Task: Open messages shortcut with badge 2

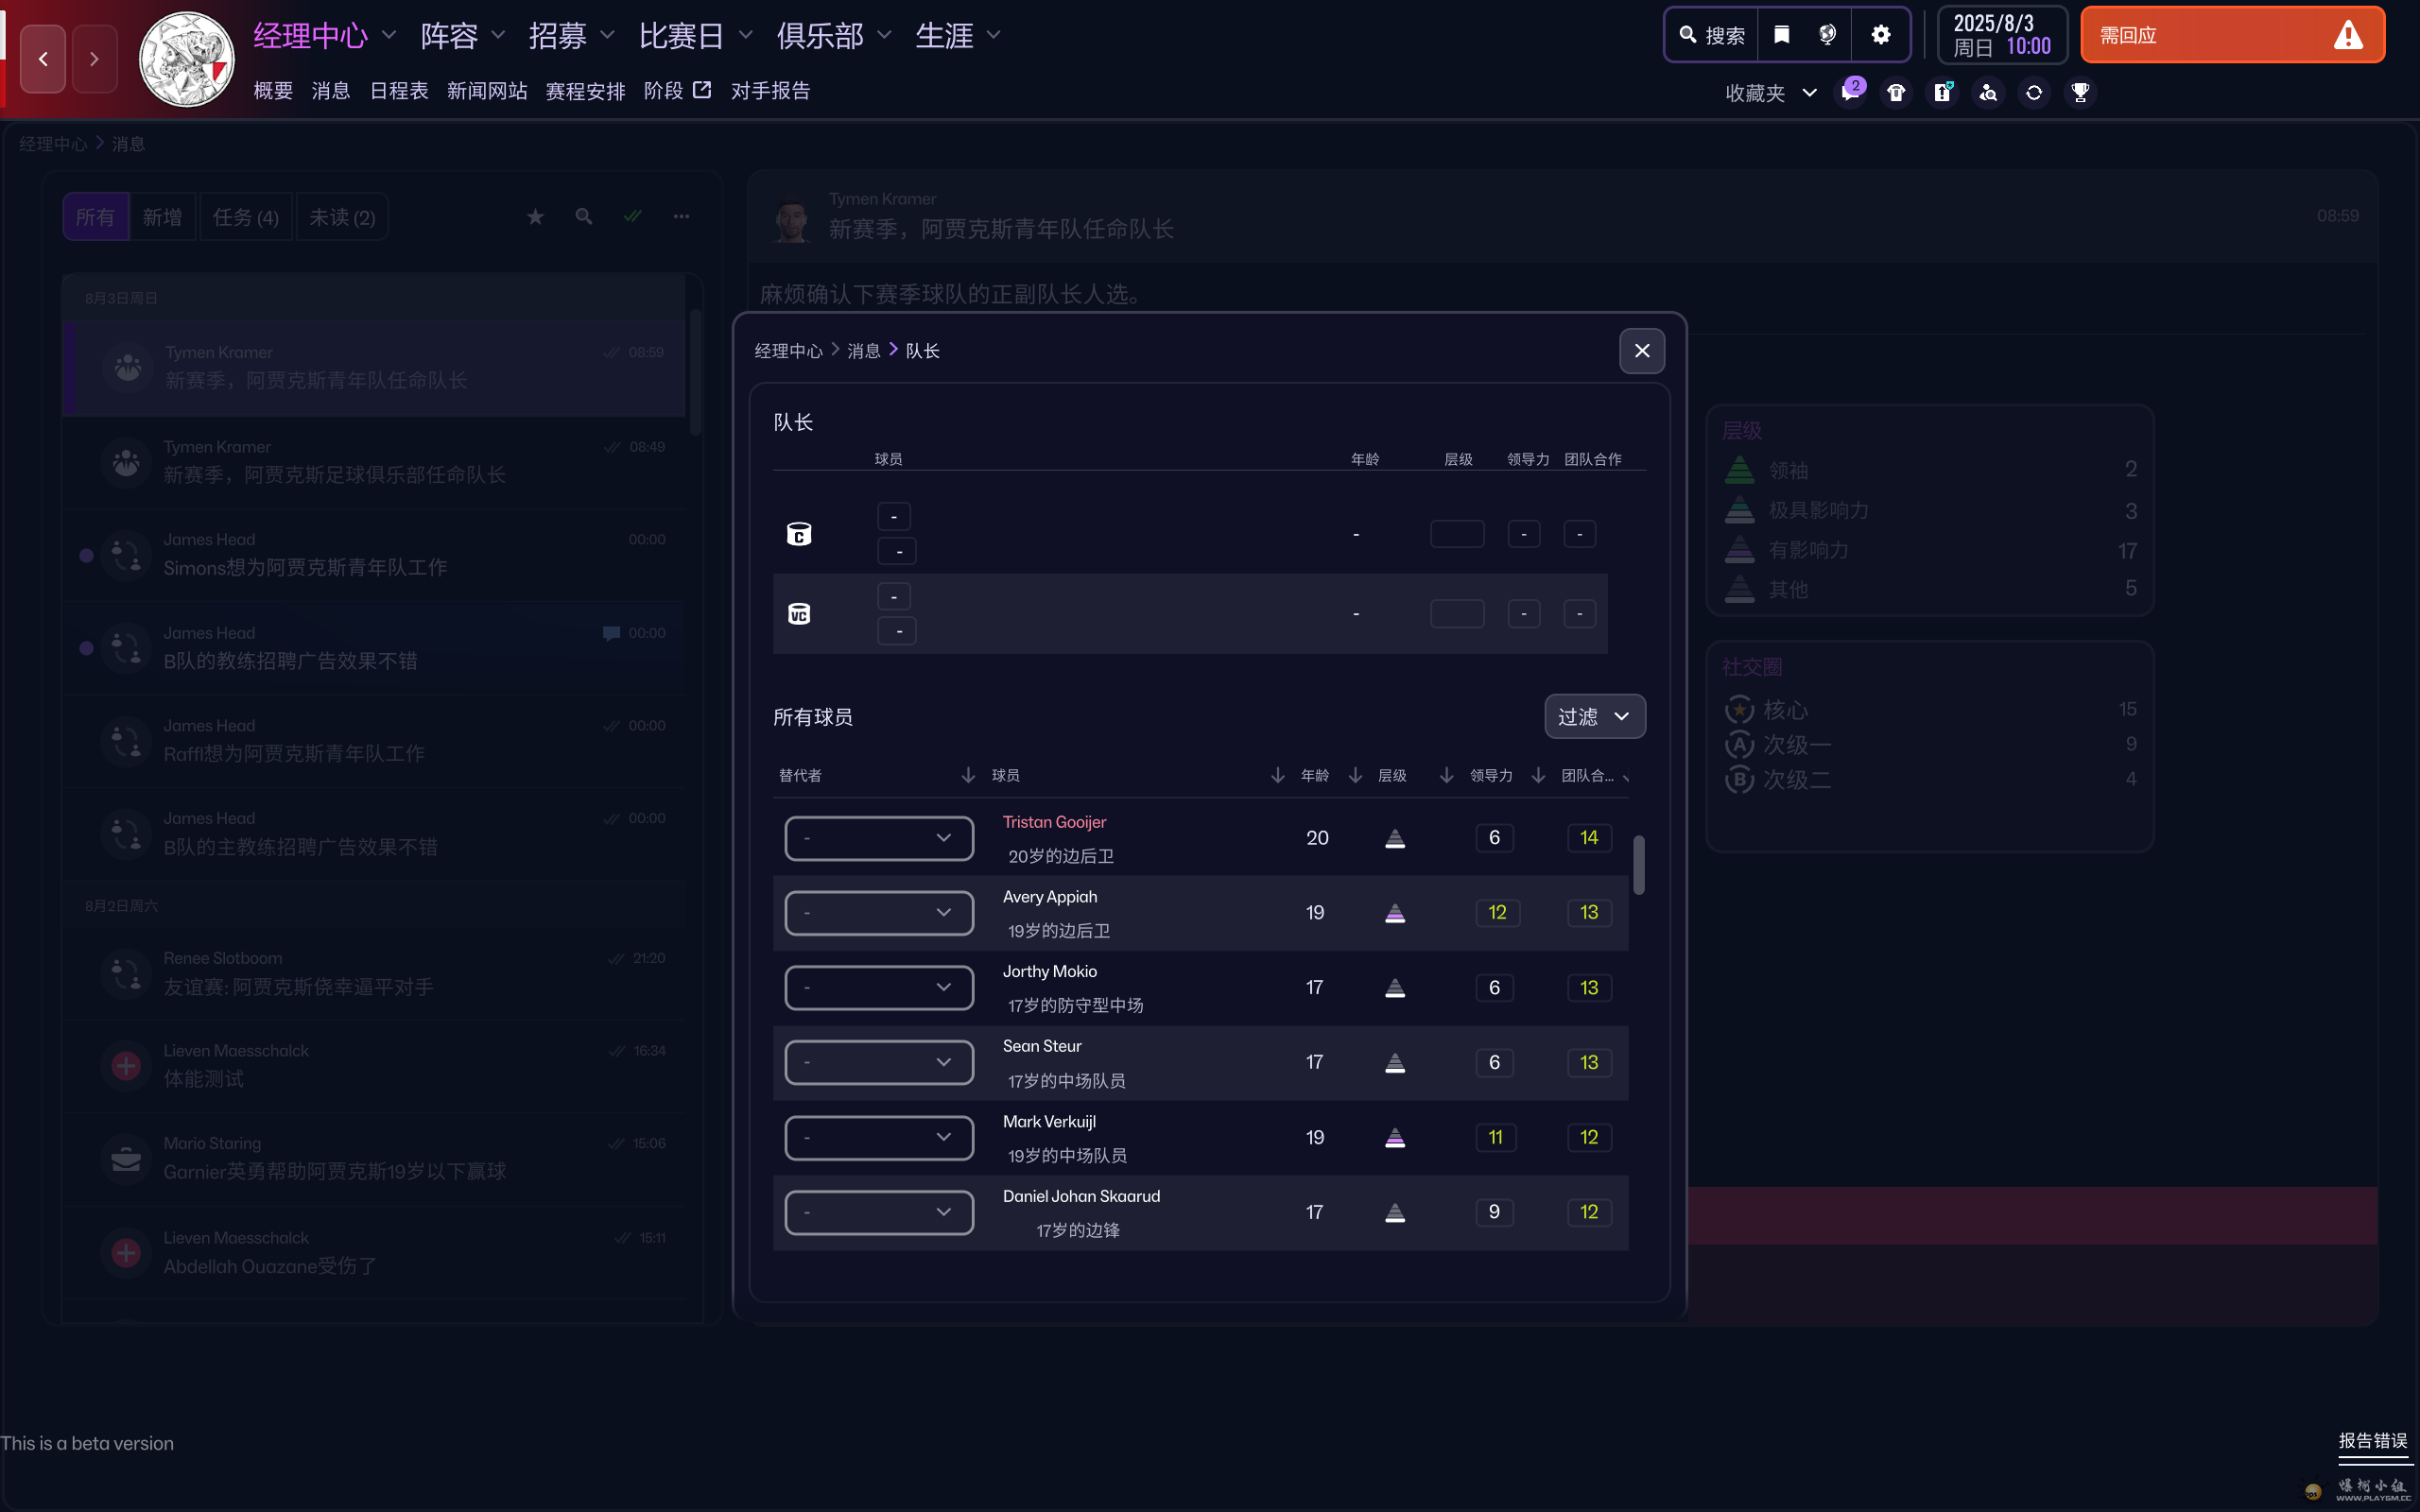Action: [x=1850, y=93]
